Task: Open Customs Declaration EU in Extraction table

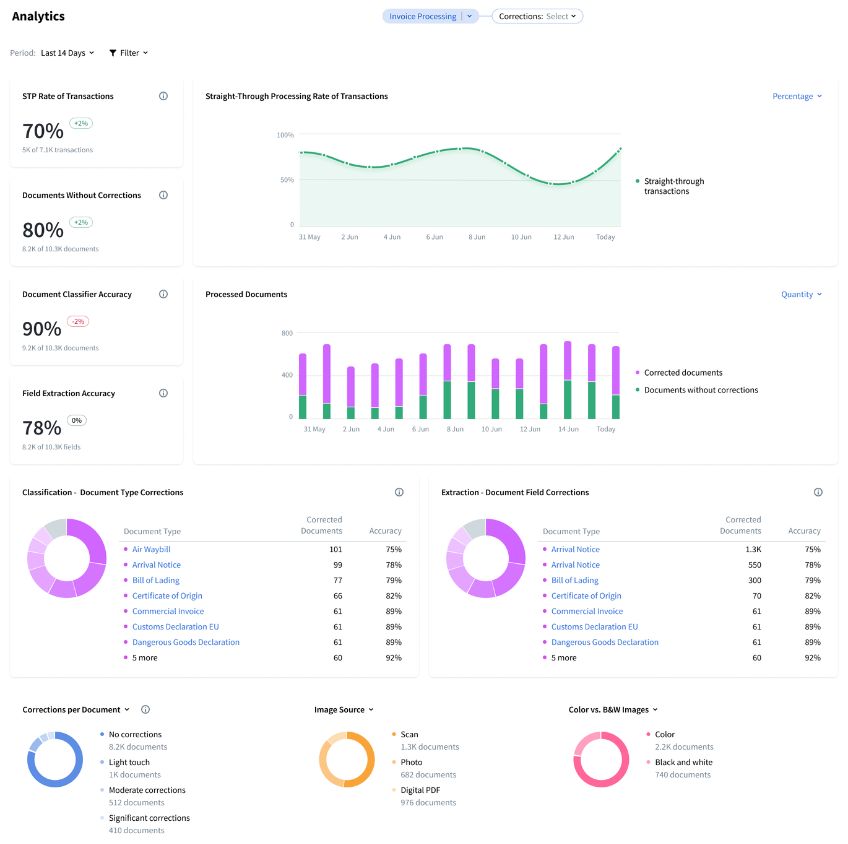Action: [x=595, y=627]
